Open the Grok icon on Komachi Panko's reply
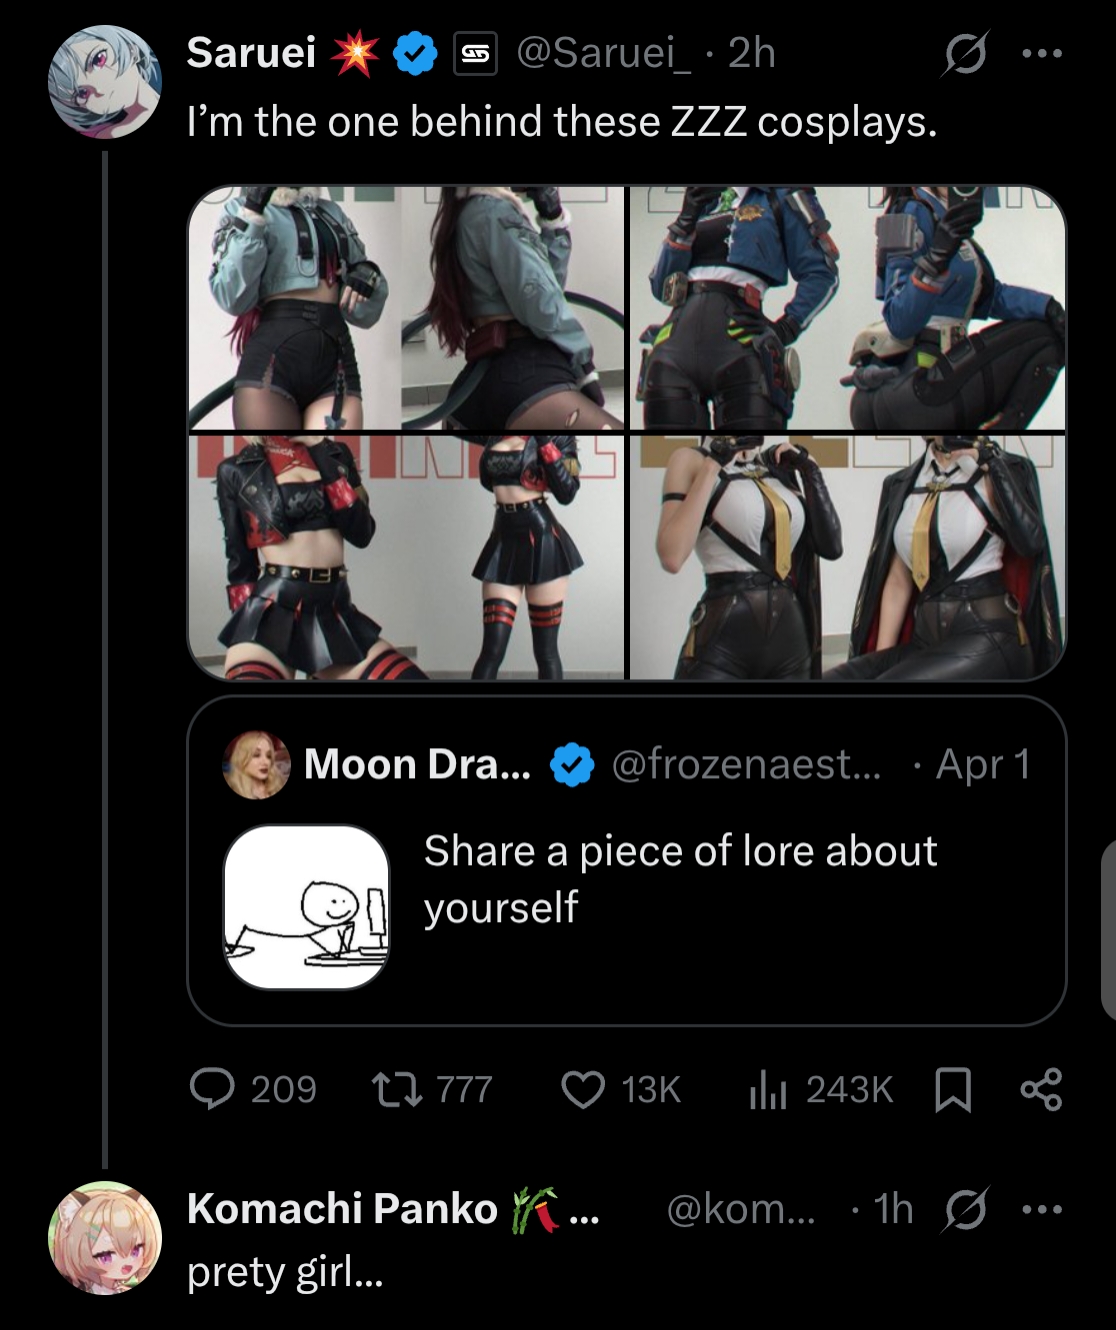Image resolution: width=1116 pixels, height=1330 pixels. (965, 1209)
